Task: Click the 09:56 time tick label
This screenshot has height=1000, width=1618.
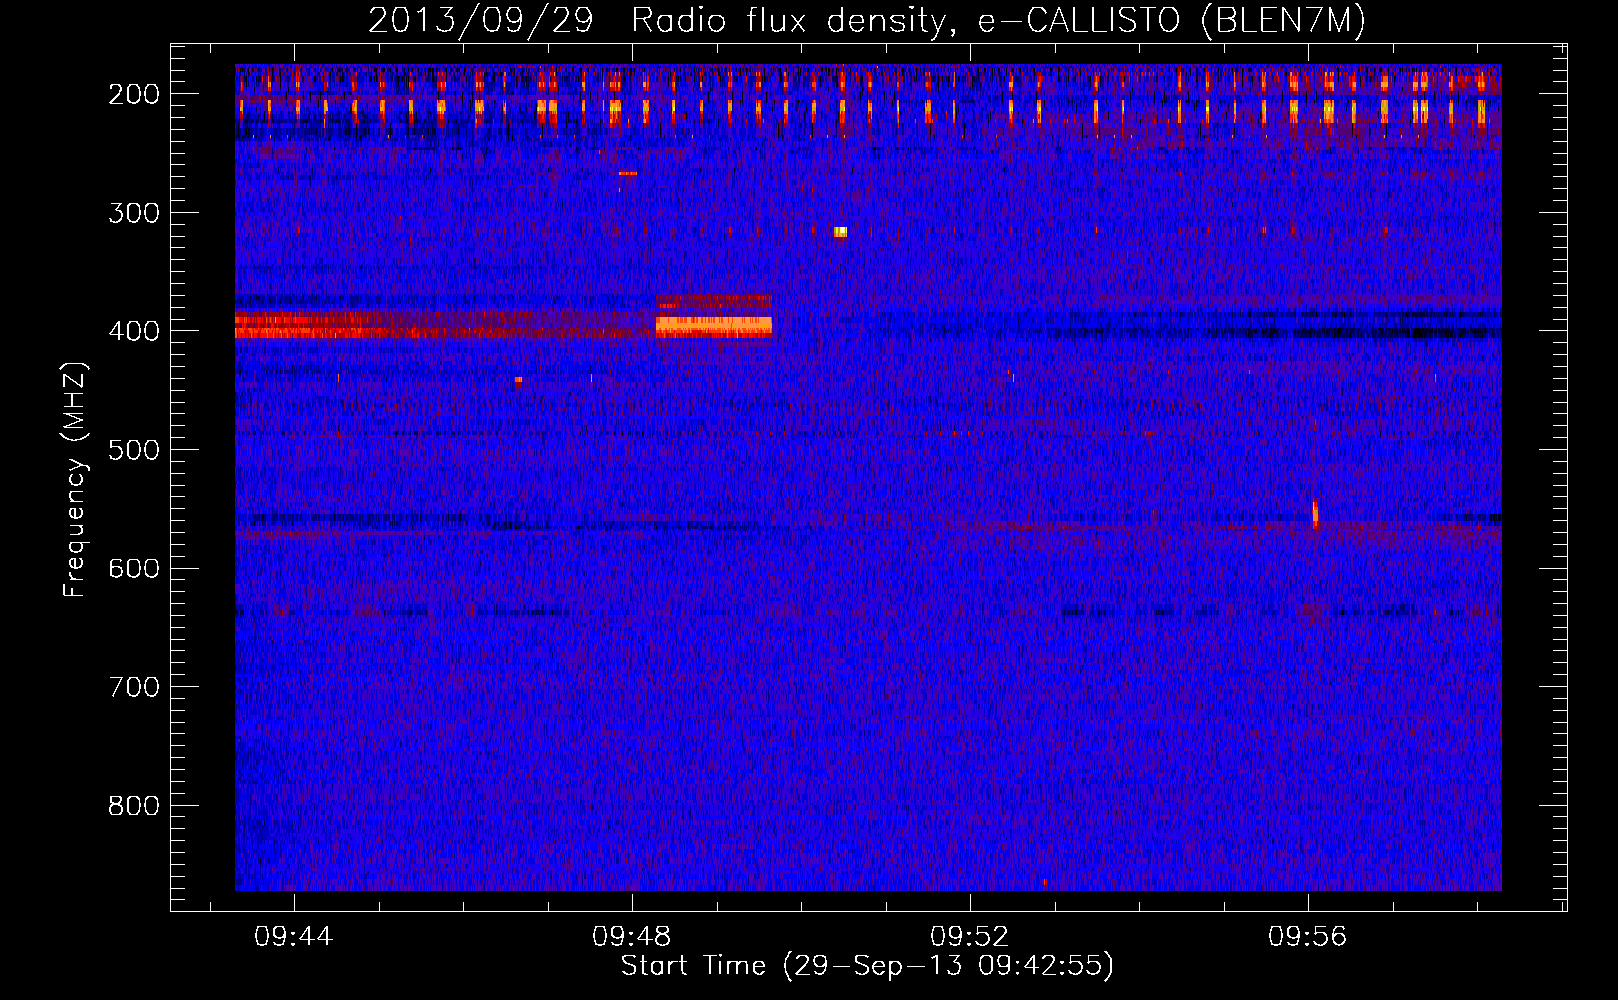Action: 1308,937
